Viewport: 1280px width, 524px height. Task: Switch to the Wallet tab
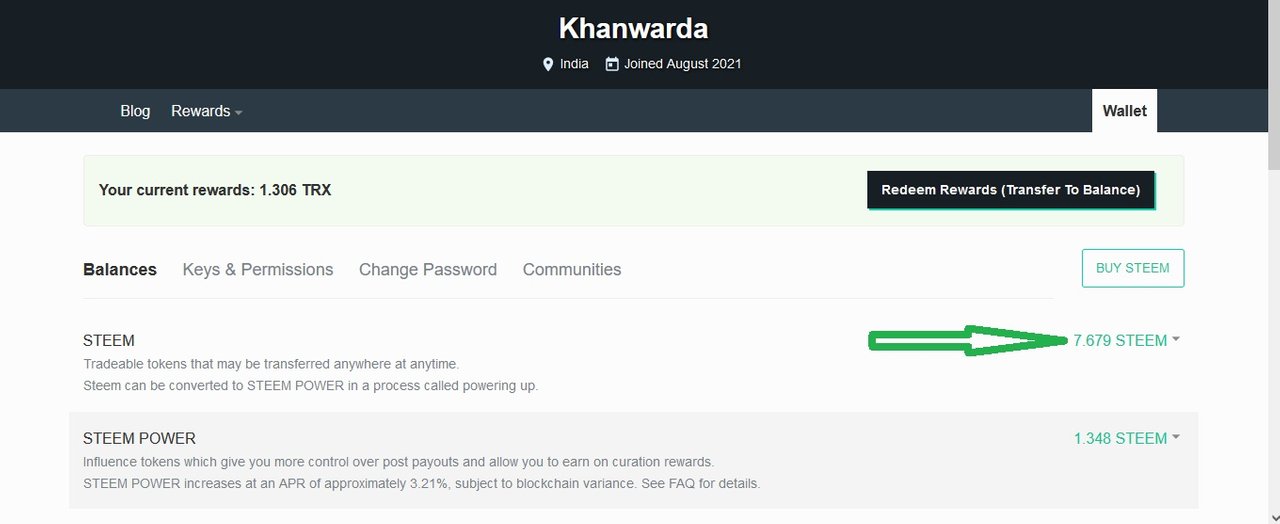[1124, 111]
